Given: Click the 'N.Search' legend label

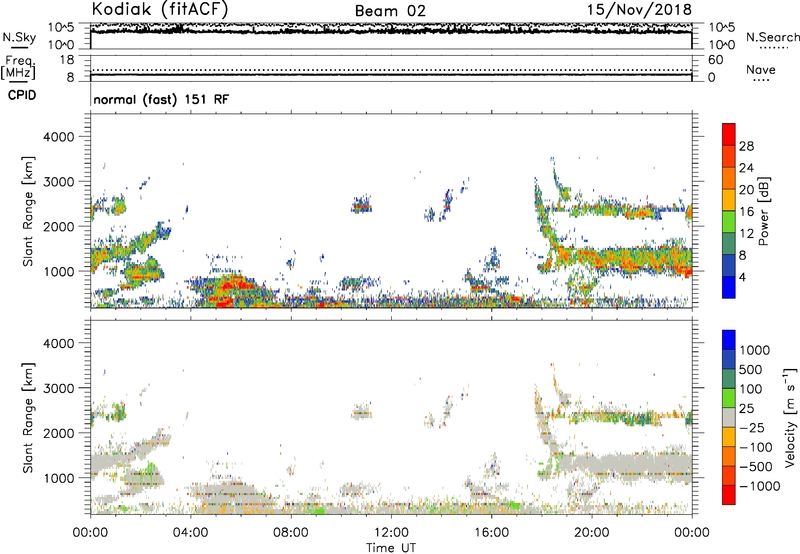Looking at the screenshot, I should [x=772, y=37].
